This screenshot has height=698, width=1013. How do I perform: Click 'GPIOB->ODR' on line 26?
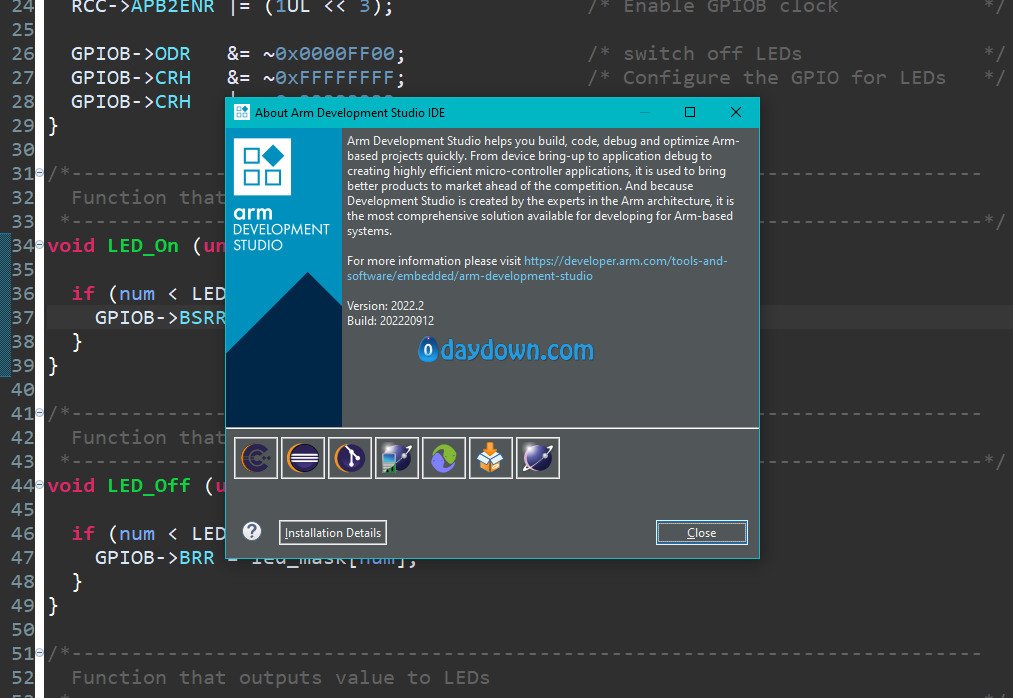point(131,54)
